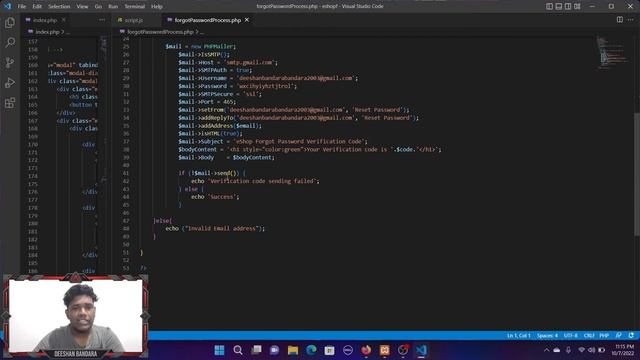Click the feedback icon in status bar
640x360 pixels.
click(x=619, y=335)
